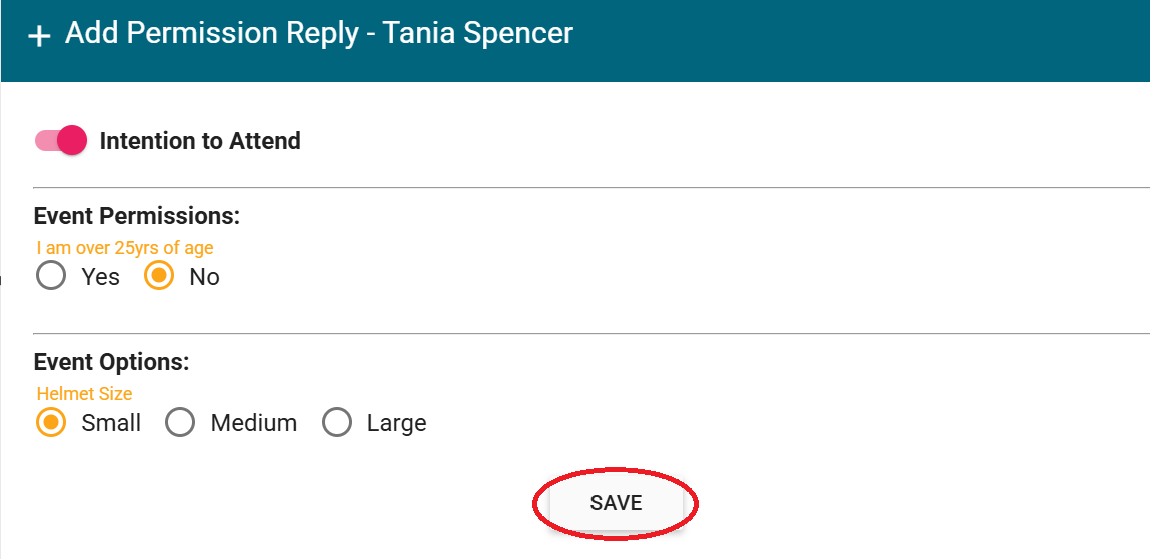Click the 'Event Options:' heading
The image size is (1150, 559).
[111, 362]
